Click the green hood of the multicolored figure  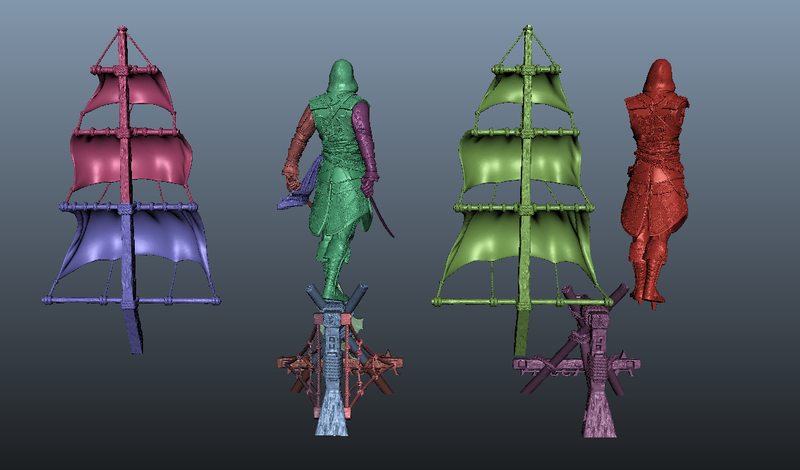tap(341, 77)
